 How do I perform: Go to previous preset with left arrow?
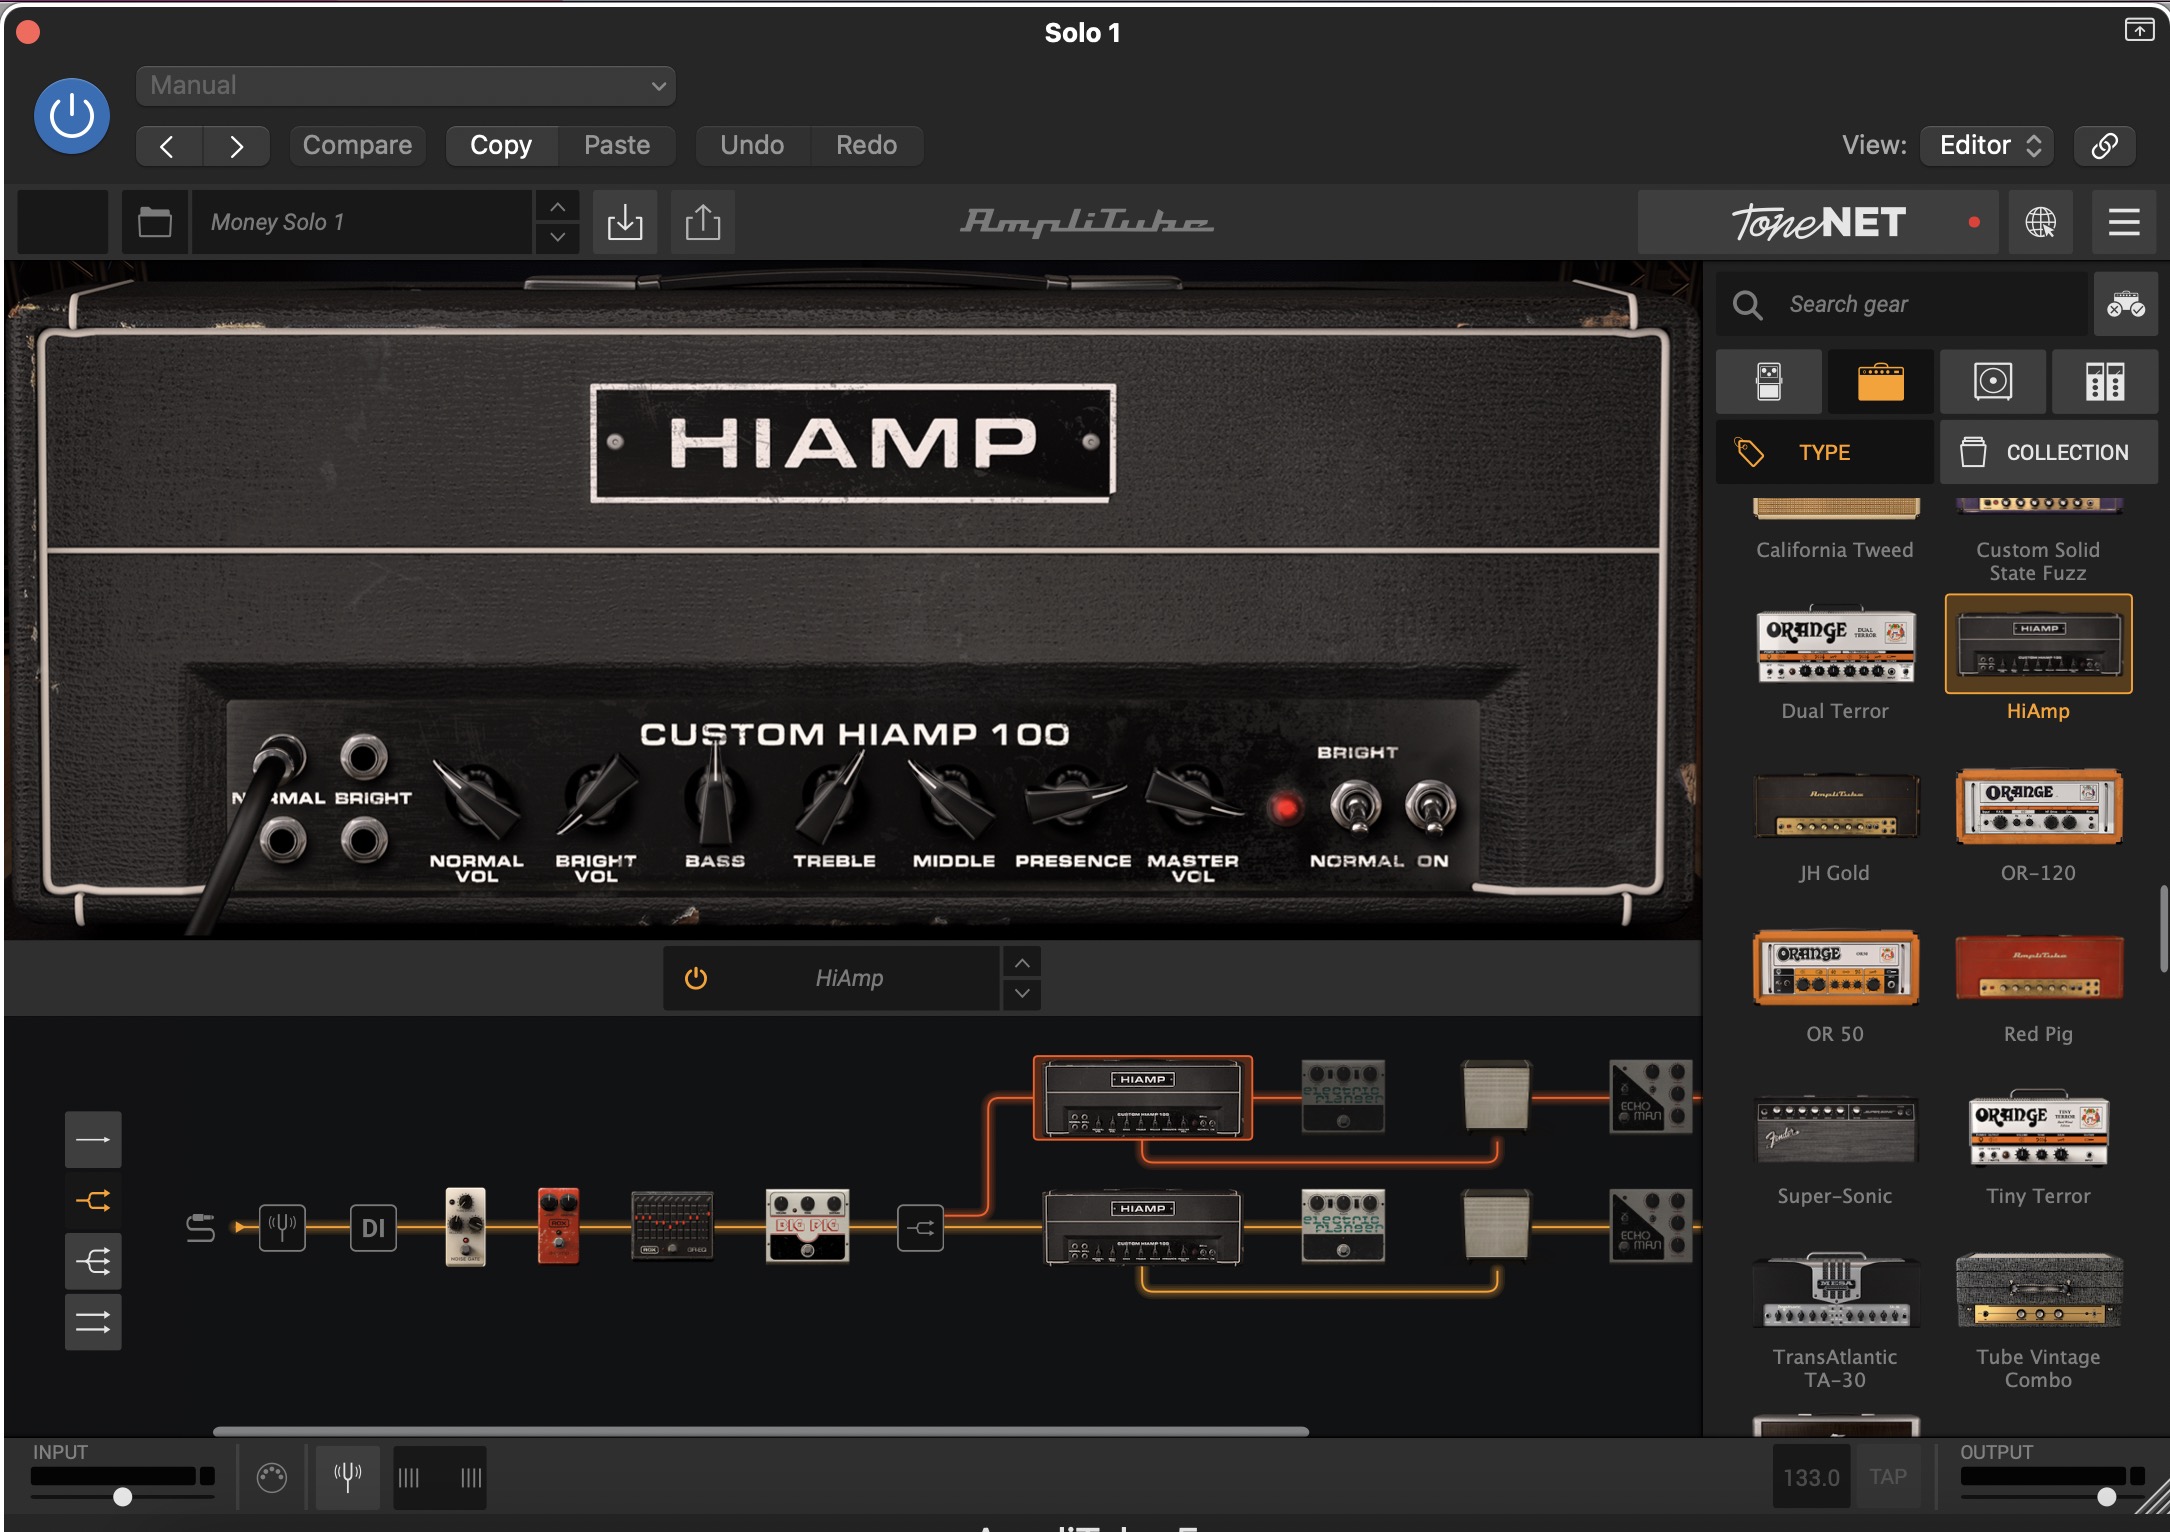click(x=169, y=146)
